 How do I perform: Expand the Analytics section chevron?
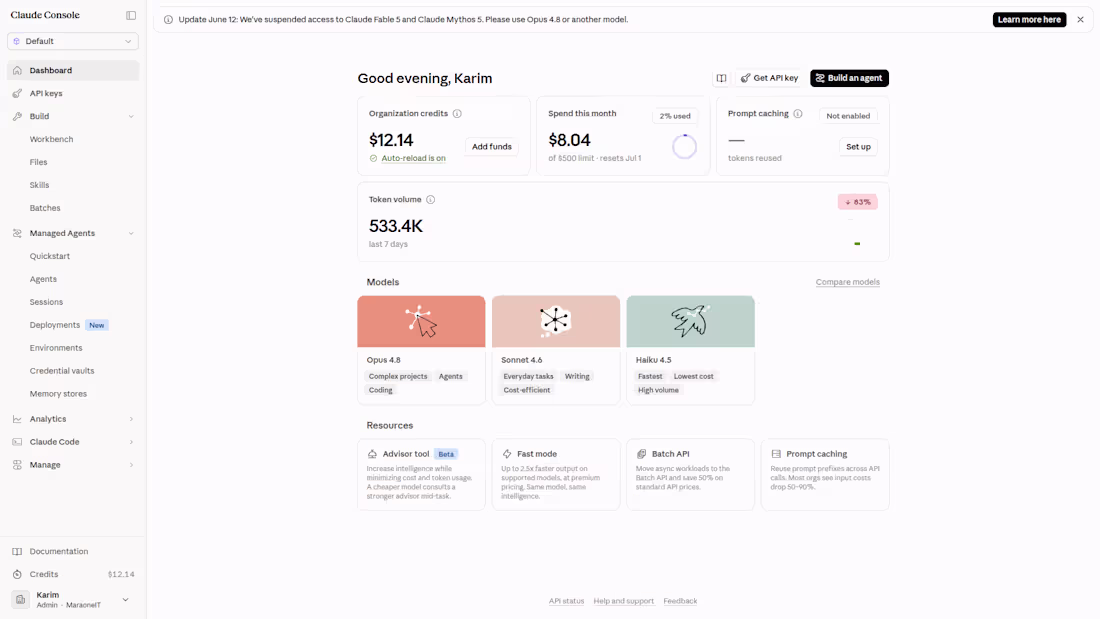pyautogui.click(x=131, y=419)
